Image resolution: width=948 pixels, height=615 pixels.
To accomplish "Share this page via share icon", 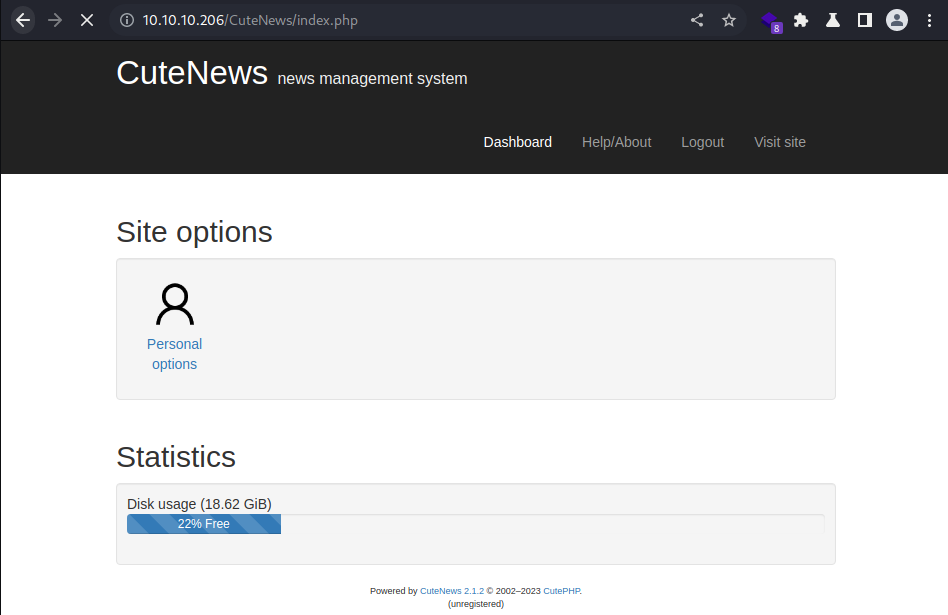I will [x=697, y=20].
